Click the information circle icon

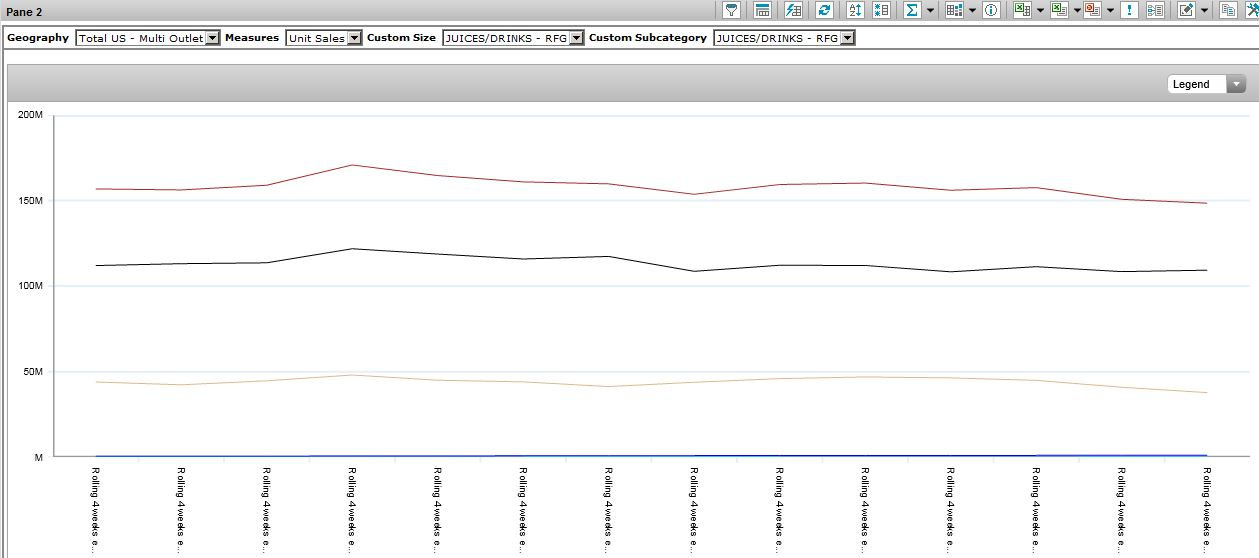991,10
